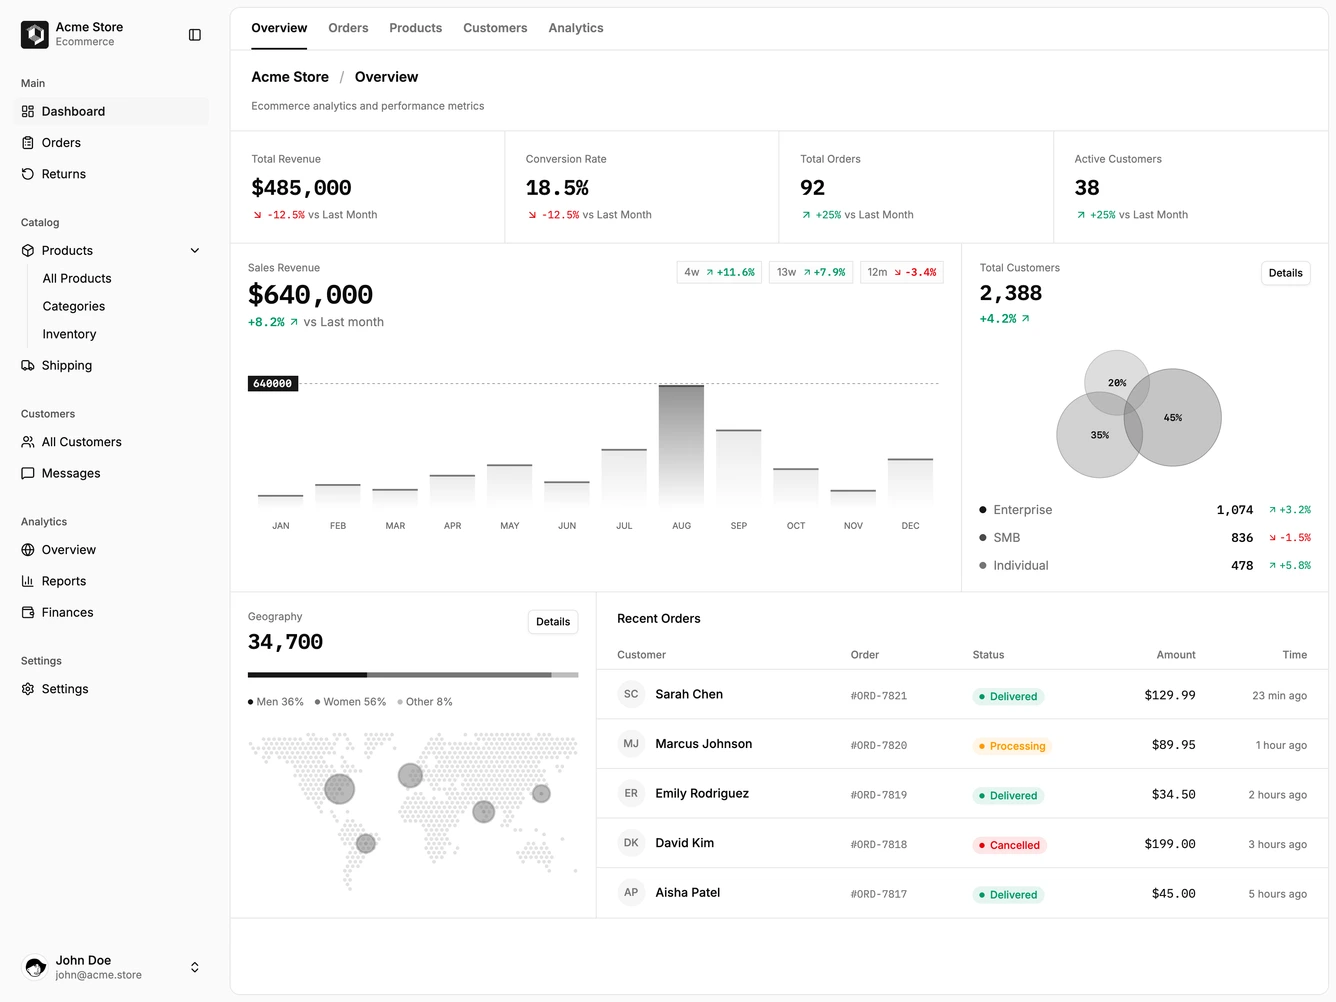
Task: Click Sarah Chen's SC avatar
Action: point(631,694)
